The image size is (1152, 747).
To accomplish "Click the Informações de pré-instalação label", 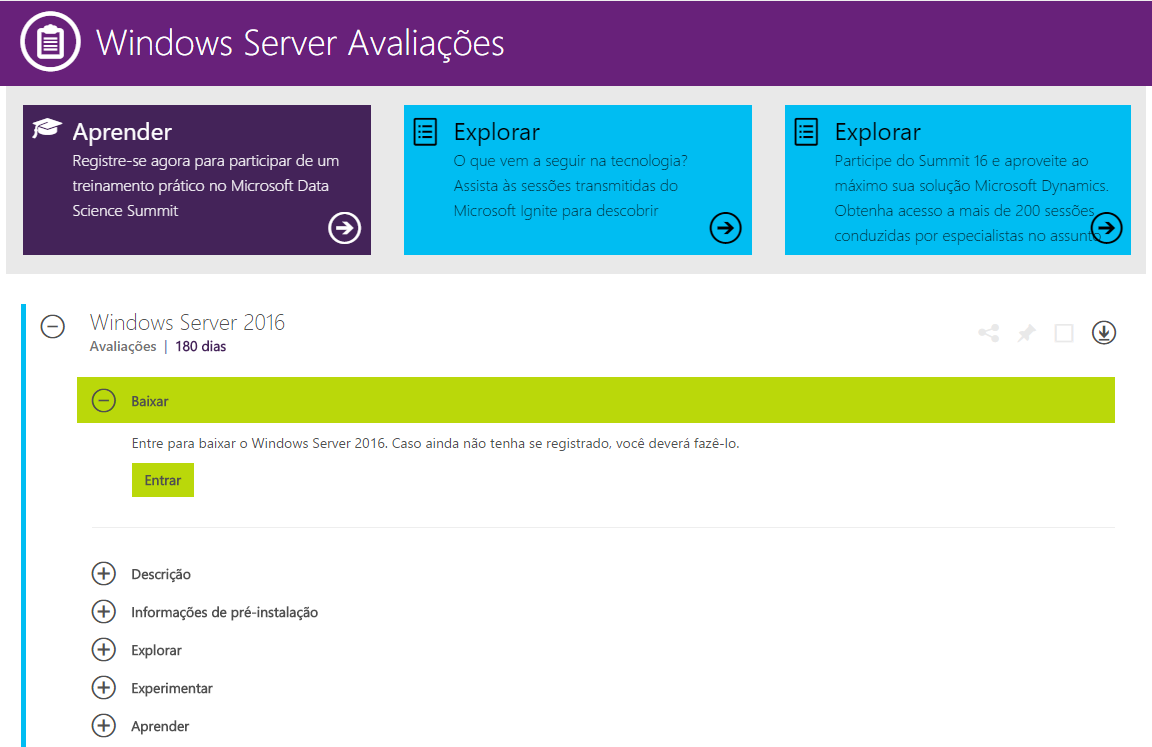I will [x=225, y=613].
